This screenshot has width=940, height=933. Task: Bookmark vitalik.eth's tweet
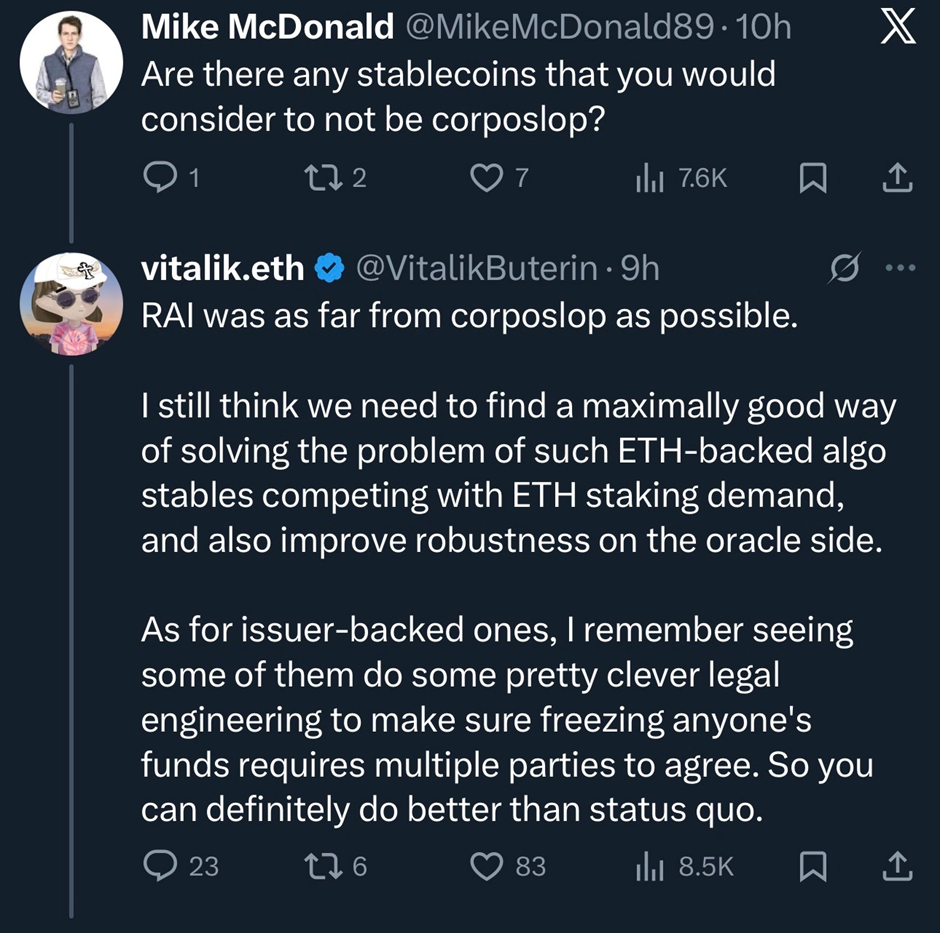click(x=812, y=866)
